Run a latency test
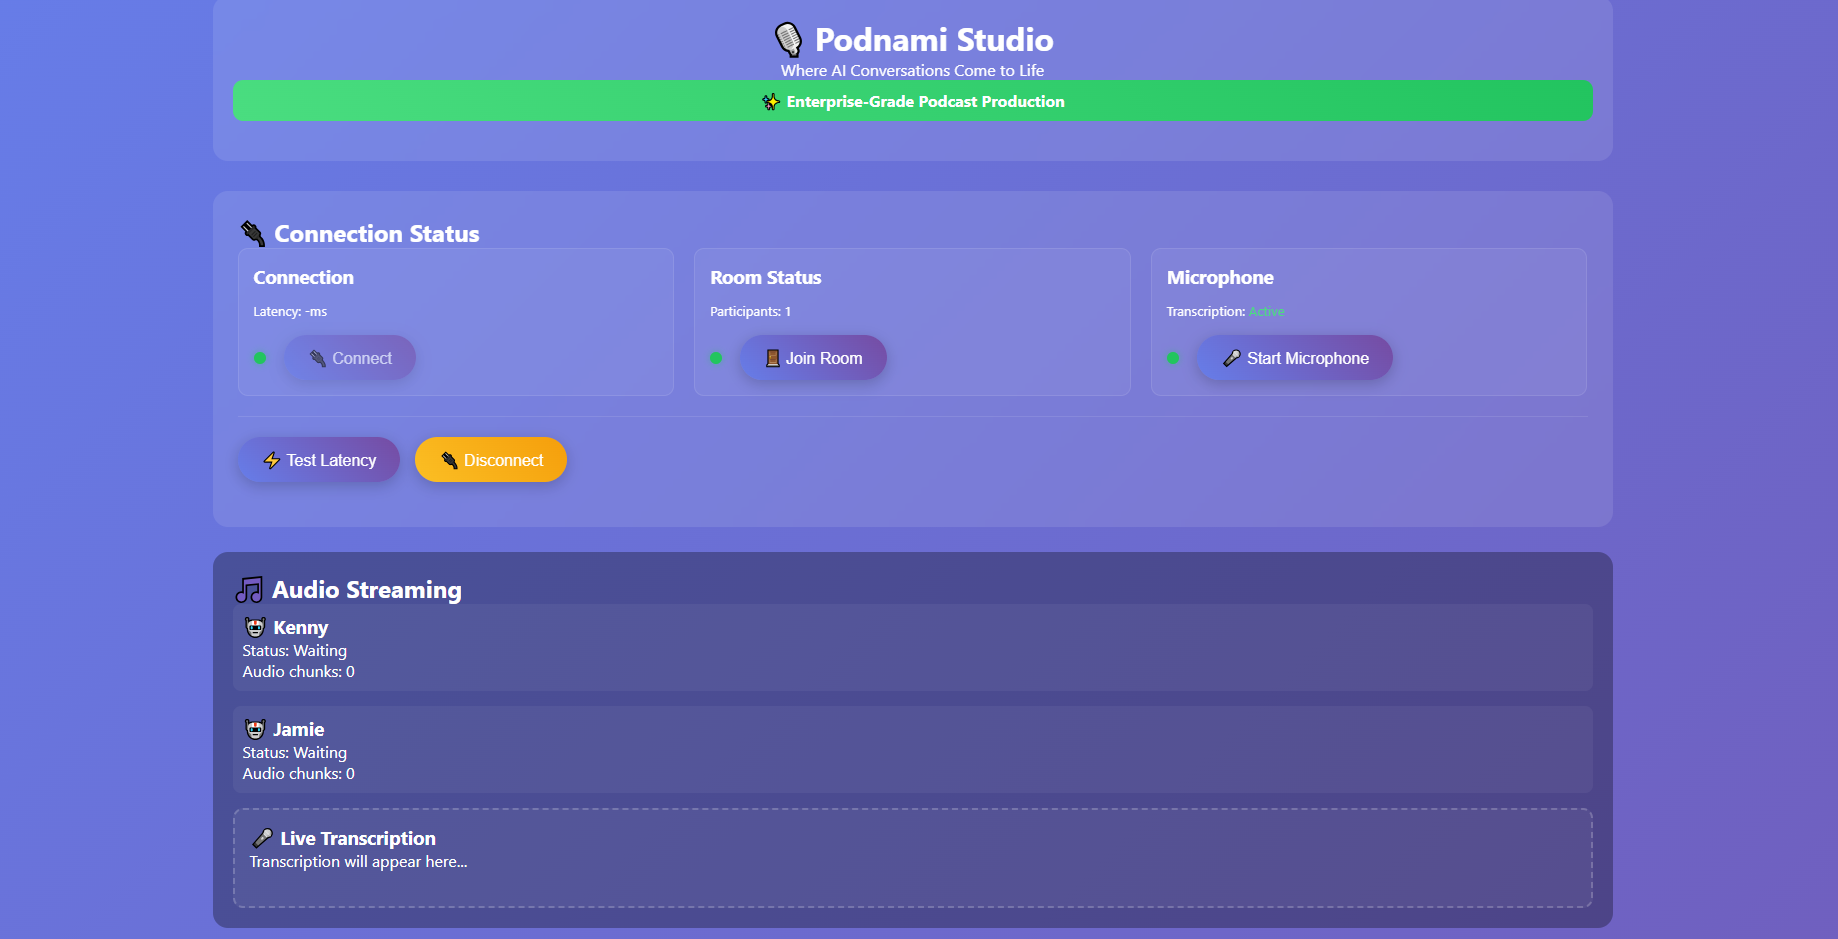 (318, 459)
